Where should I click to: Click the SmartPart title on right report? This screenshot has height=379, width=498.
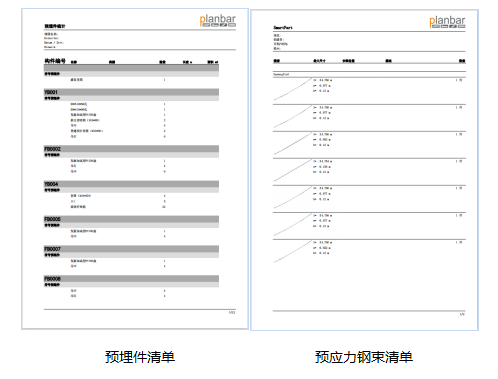(283, 28)
